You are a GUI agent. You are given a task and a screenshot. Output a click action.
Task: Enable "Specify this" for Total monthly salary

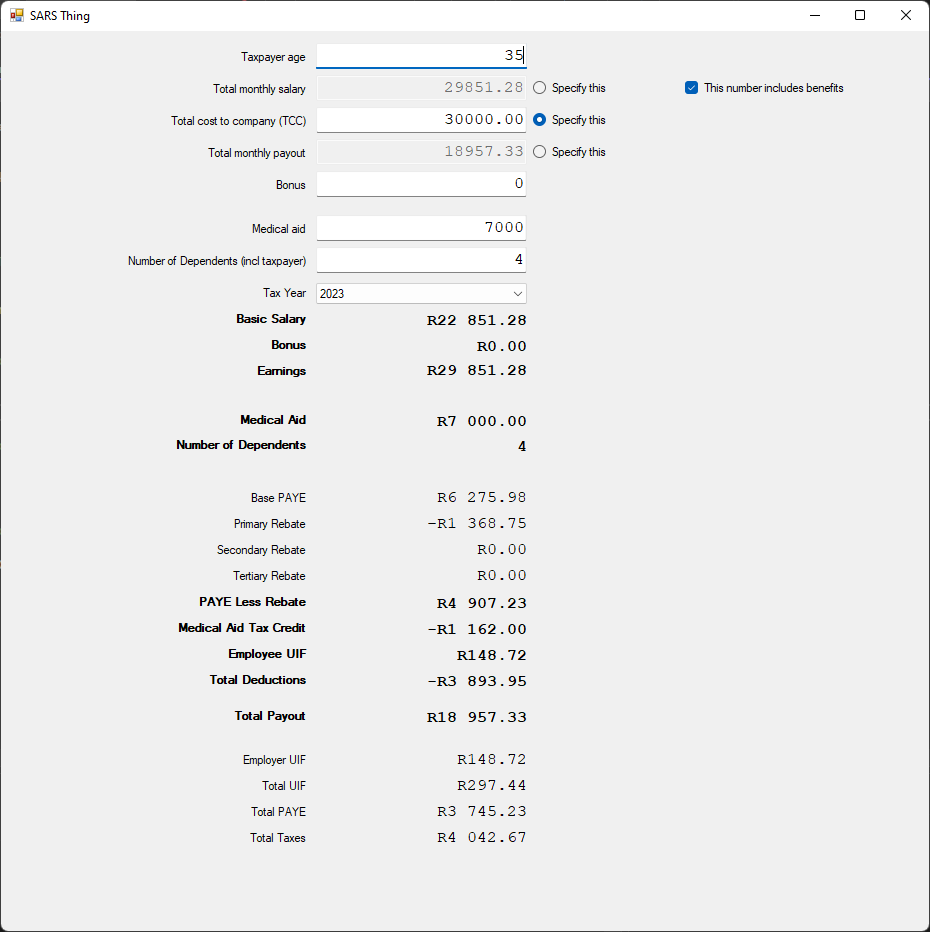pos(539,88)
